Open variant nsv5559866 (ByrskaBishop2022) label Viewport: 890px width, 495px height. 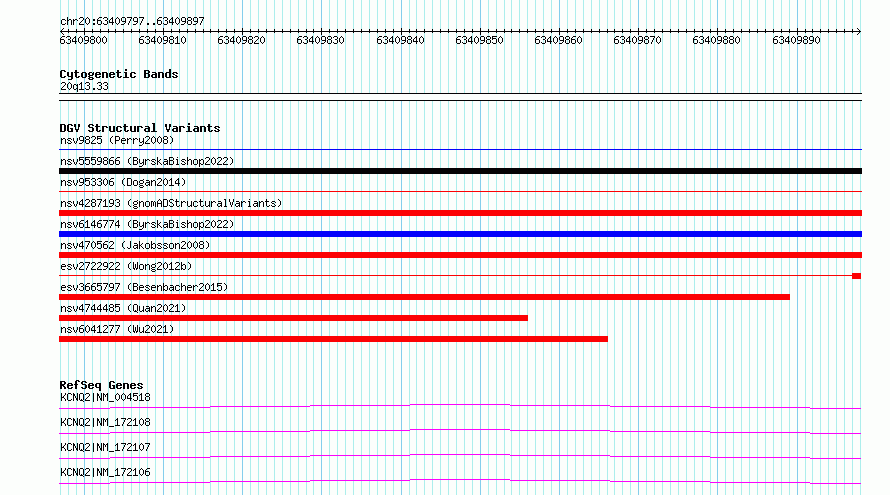click(x=147, y=161)
